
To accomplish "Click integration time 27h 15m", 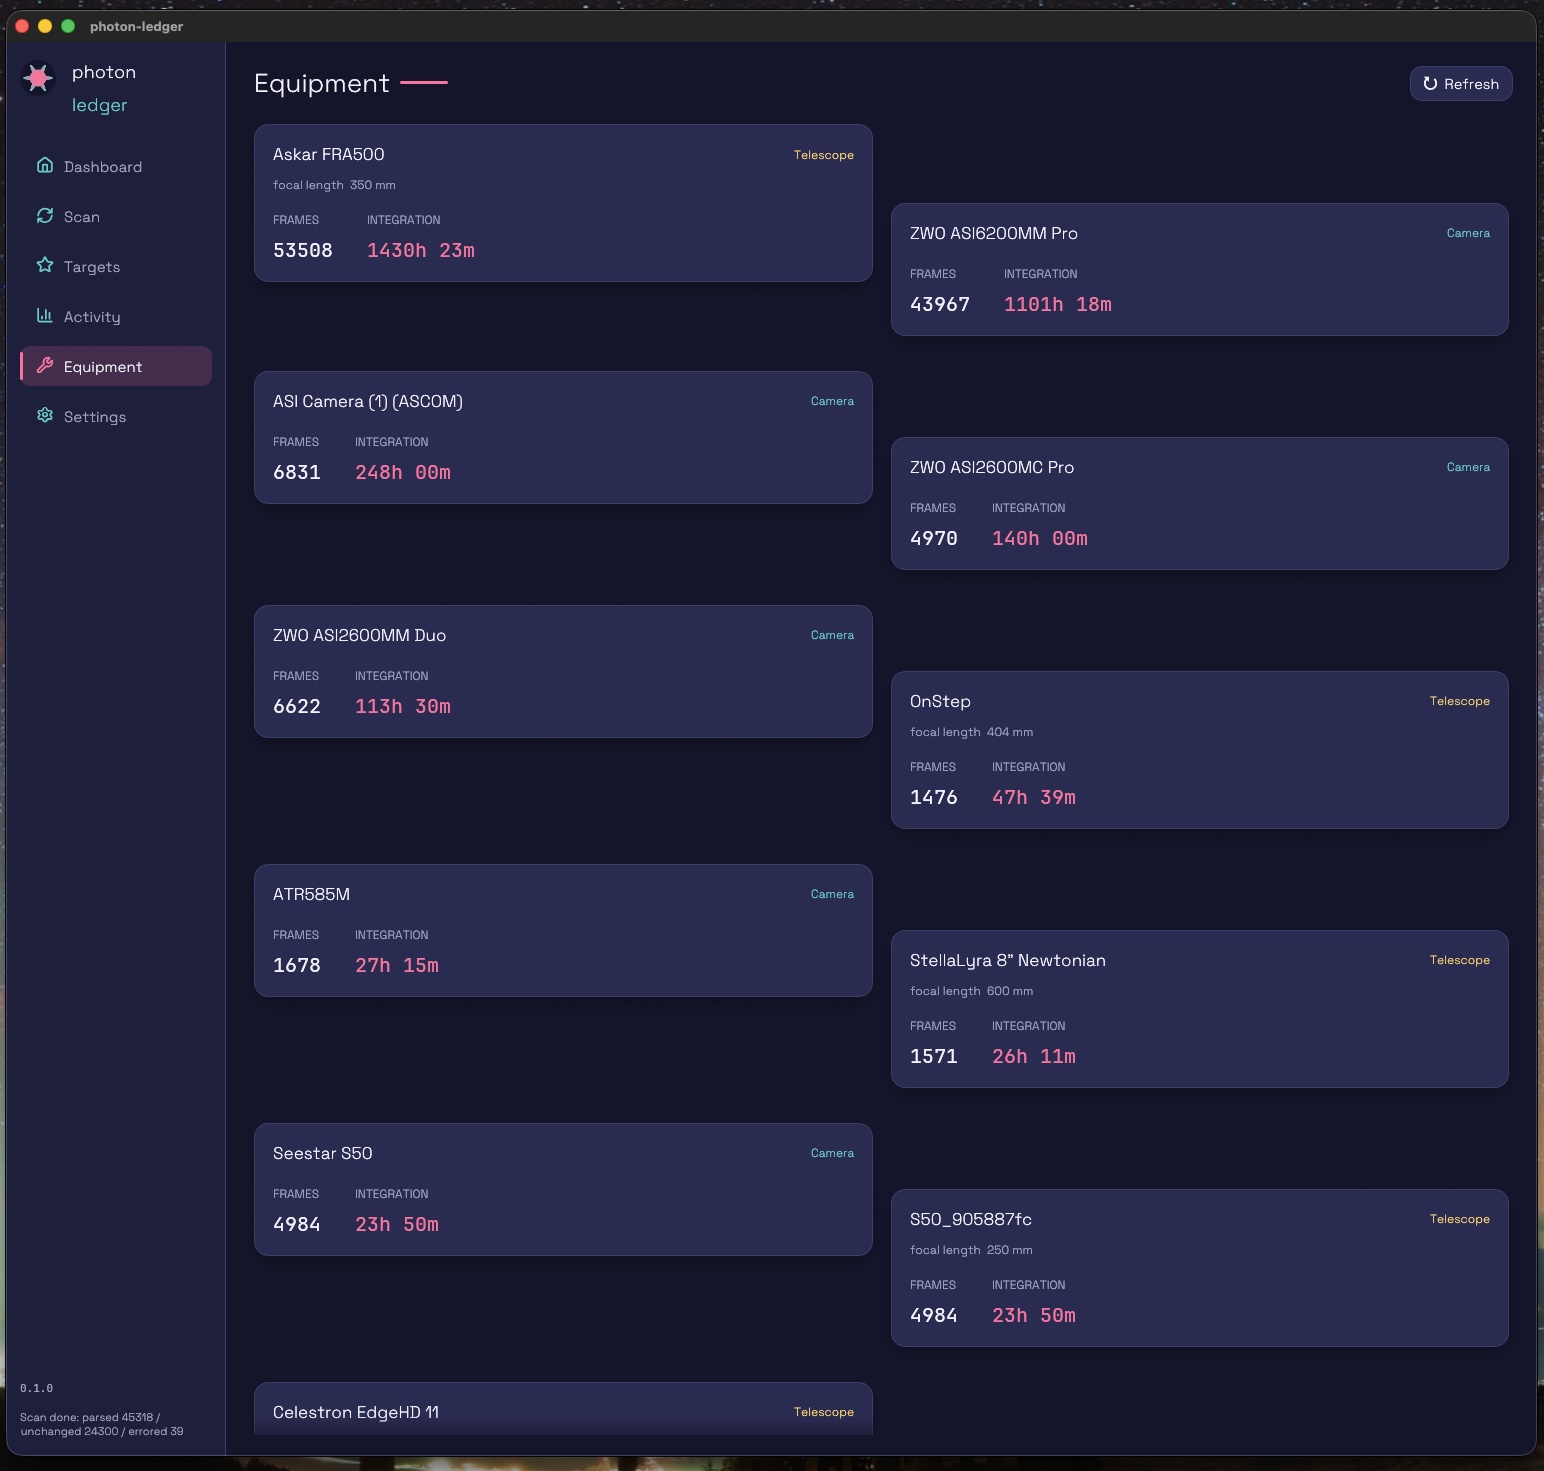I will coord(397,965).
